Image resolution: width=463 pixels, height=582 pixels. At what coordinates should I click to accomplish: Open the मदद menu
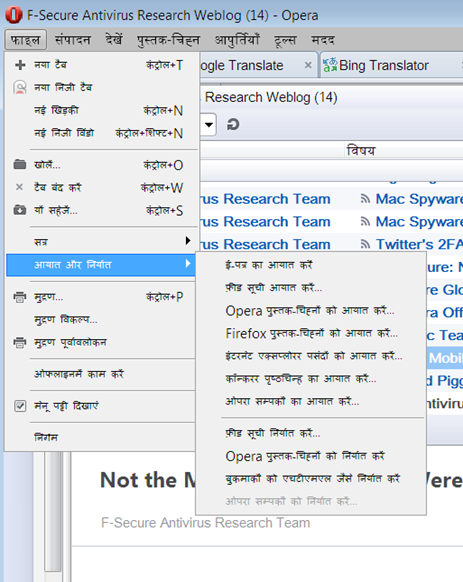(x=323, y=39)
